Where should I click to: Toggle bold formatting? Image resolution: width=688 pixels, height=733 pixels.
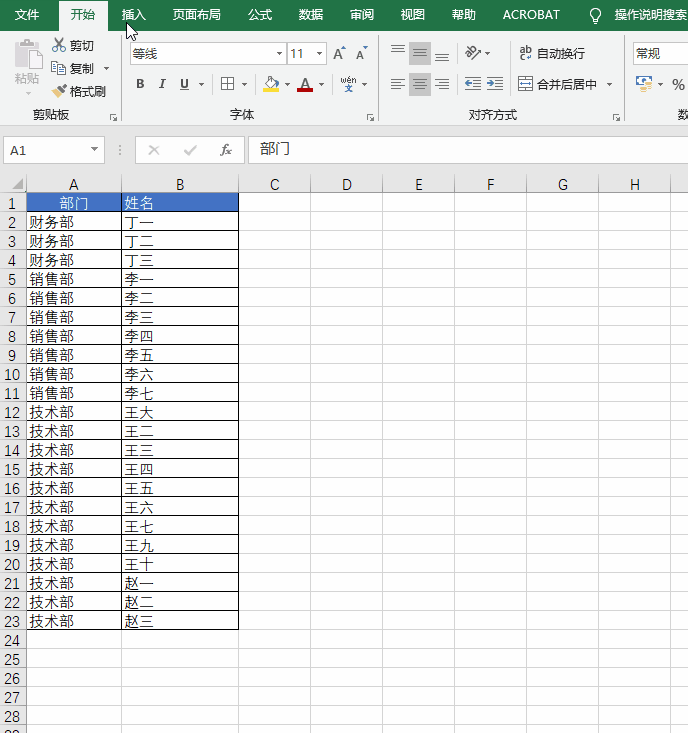[x=140, y=84]
